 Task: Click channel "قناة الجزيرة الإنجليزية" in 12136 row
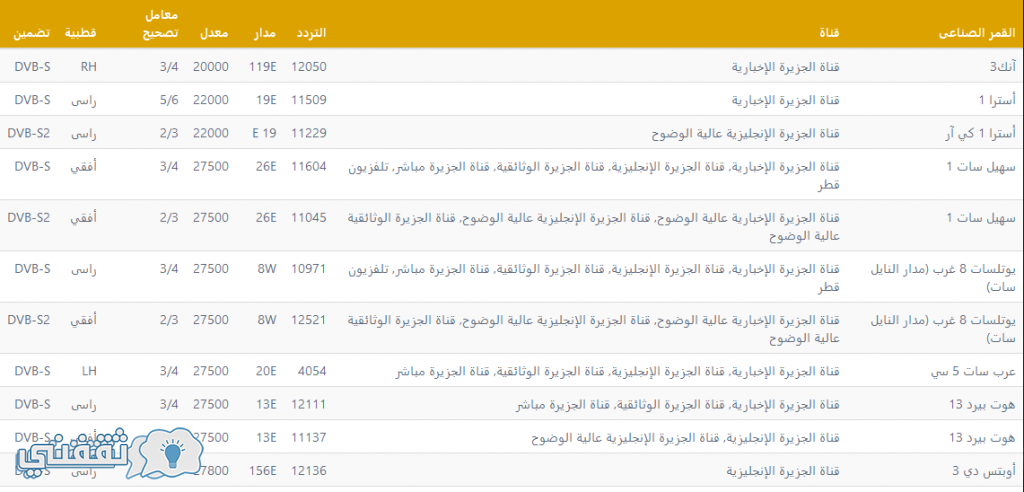(x=784, y=471)
